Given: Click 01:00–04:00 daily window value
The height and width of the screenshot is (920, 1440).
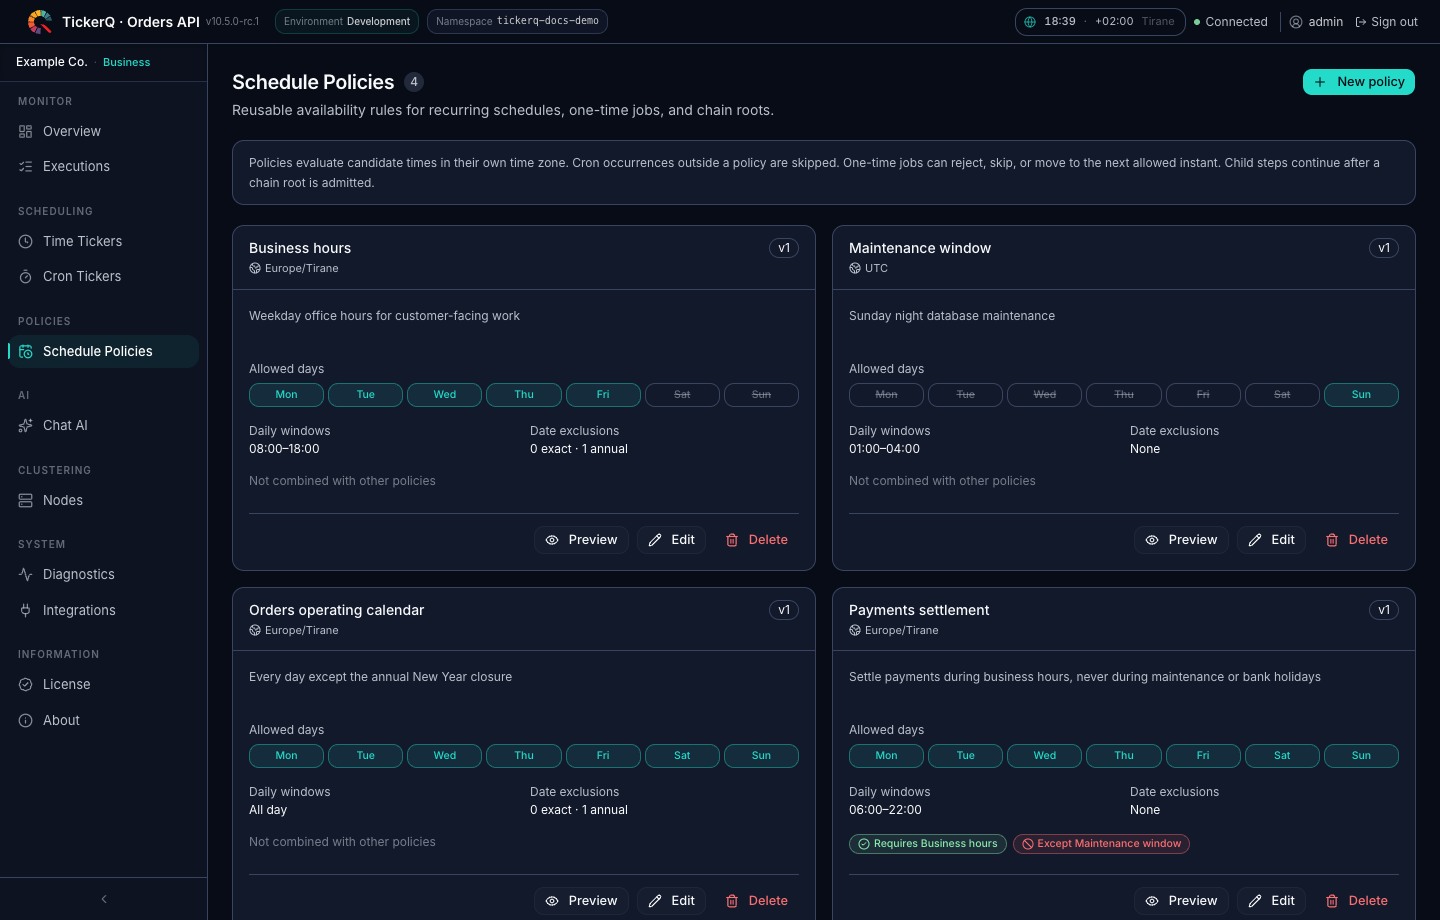Looking at the screenshot, I should (884, 449).
